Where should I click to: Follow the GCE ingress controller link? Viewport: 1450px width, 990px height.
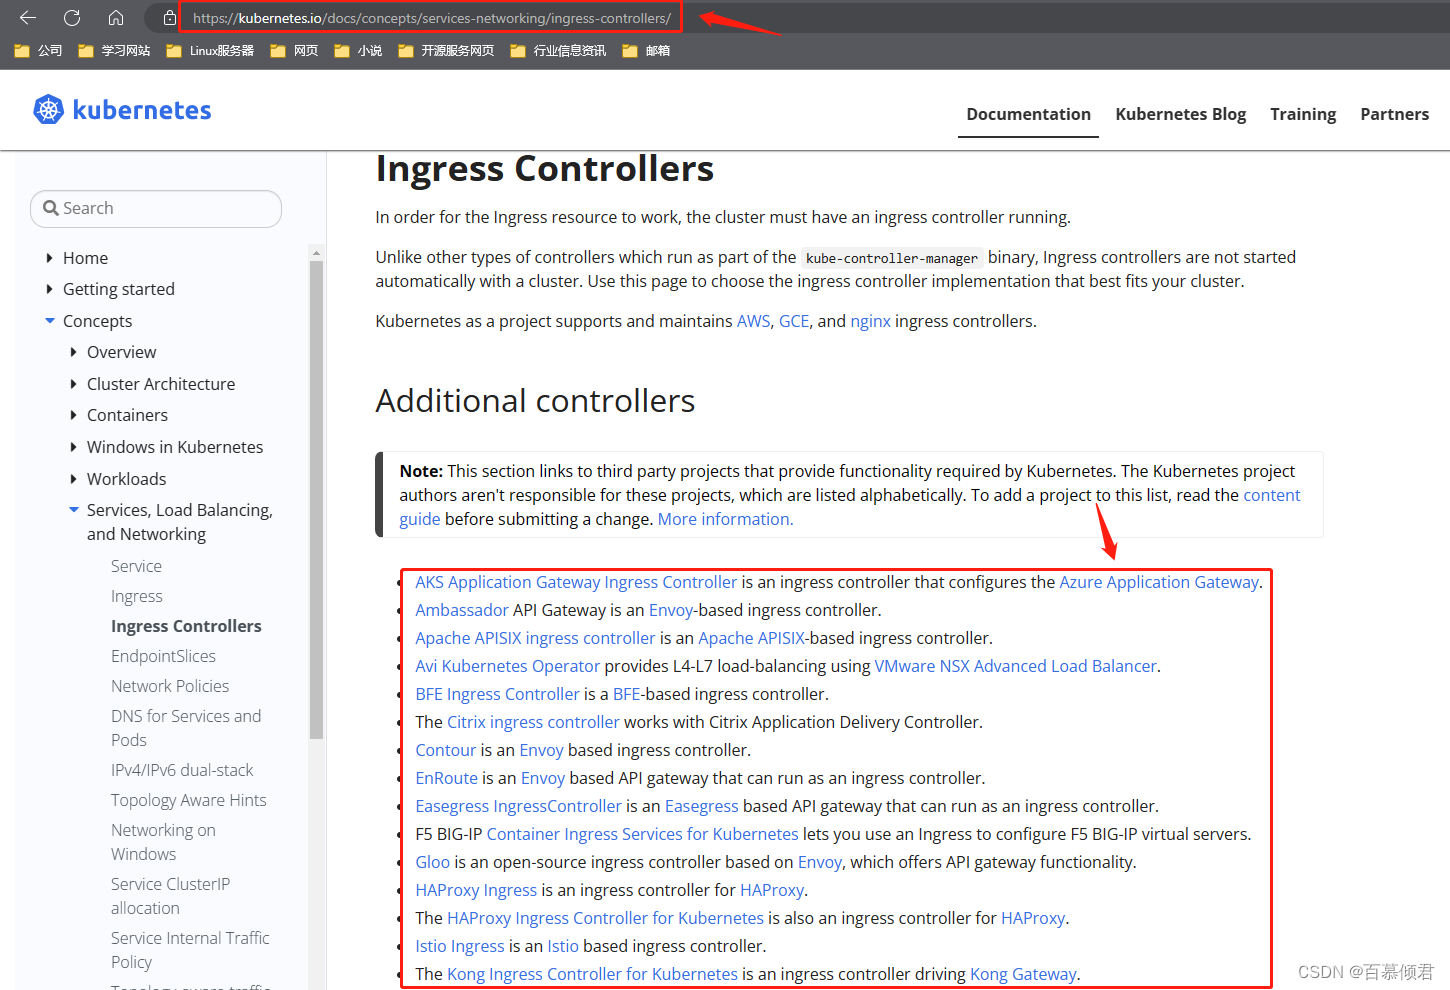point(794,321)
